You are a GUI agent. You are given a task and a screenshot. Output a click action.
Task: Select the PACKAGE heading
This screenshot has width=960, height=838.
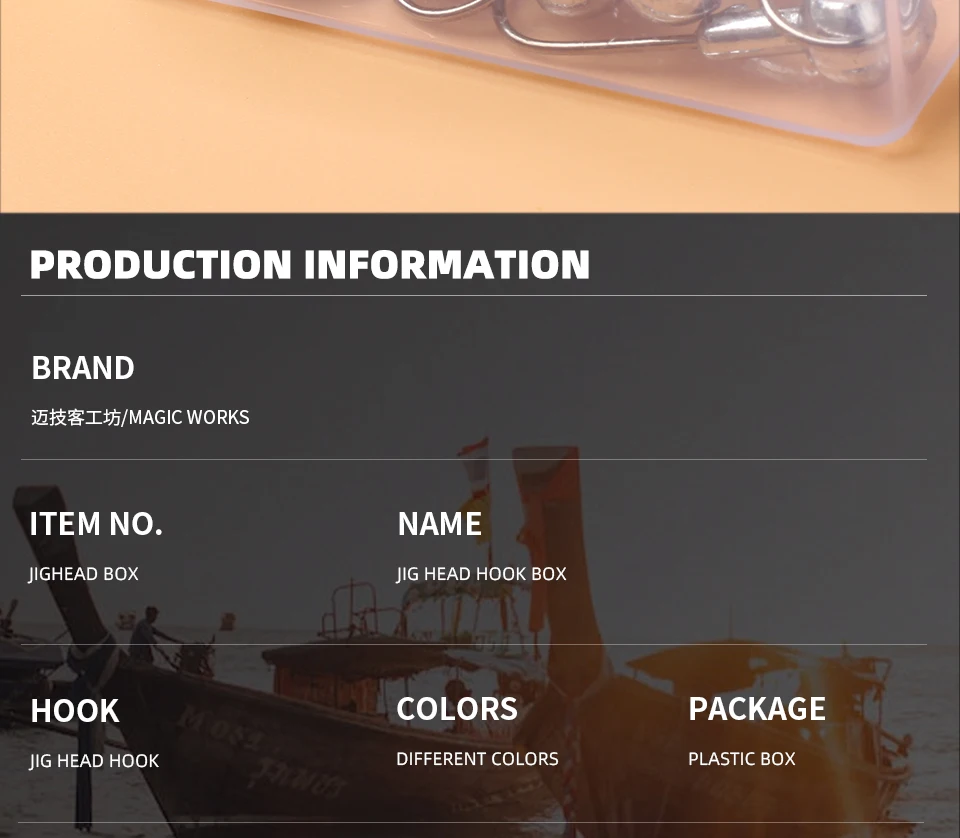click(757, 709)
